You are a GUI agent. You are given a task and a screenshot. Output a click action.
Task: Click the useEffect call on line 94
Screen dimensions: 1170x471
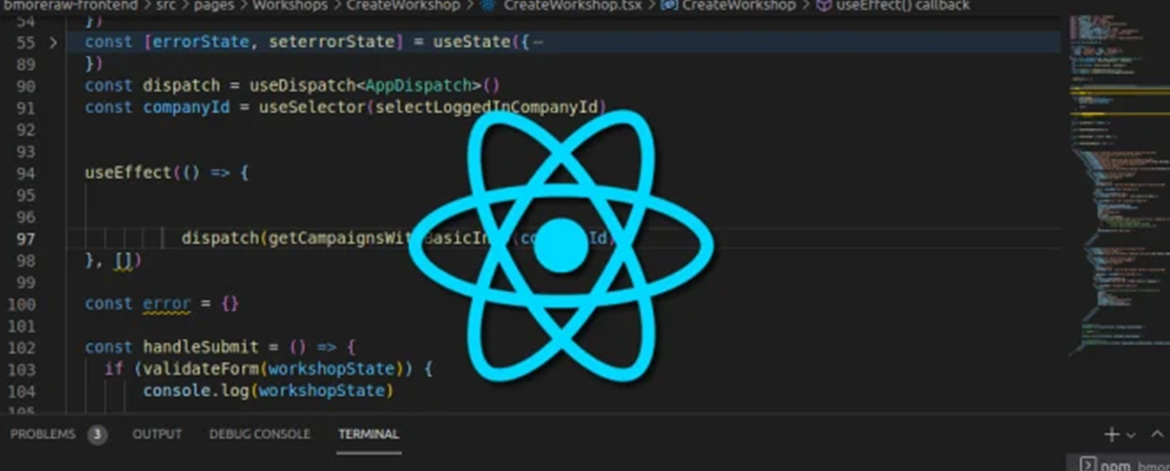coord(128,173)
